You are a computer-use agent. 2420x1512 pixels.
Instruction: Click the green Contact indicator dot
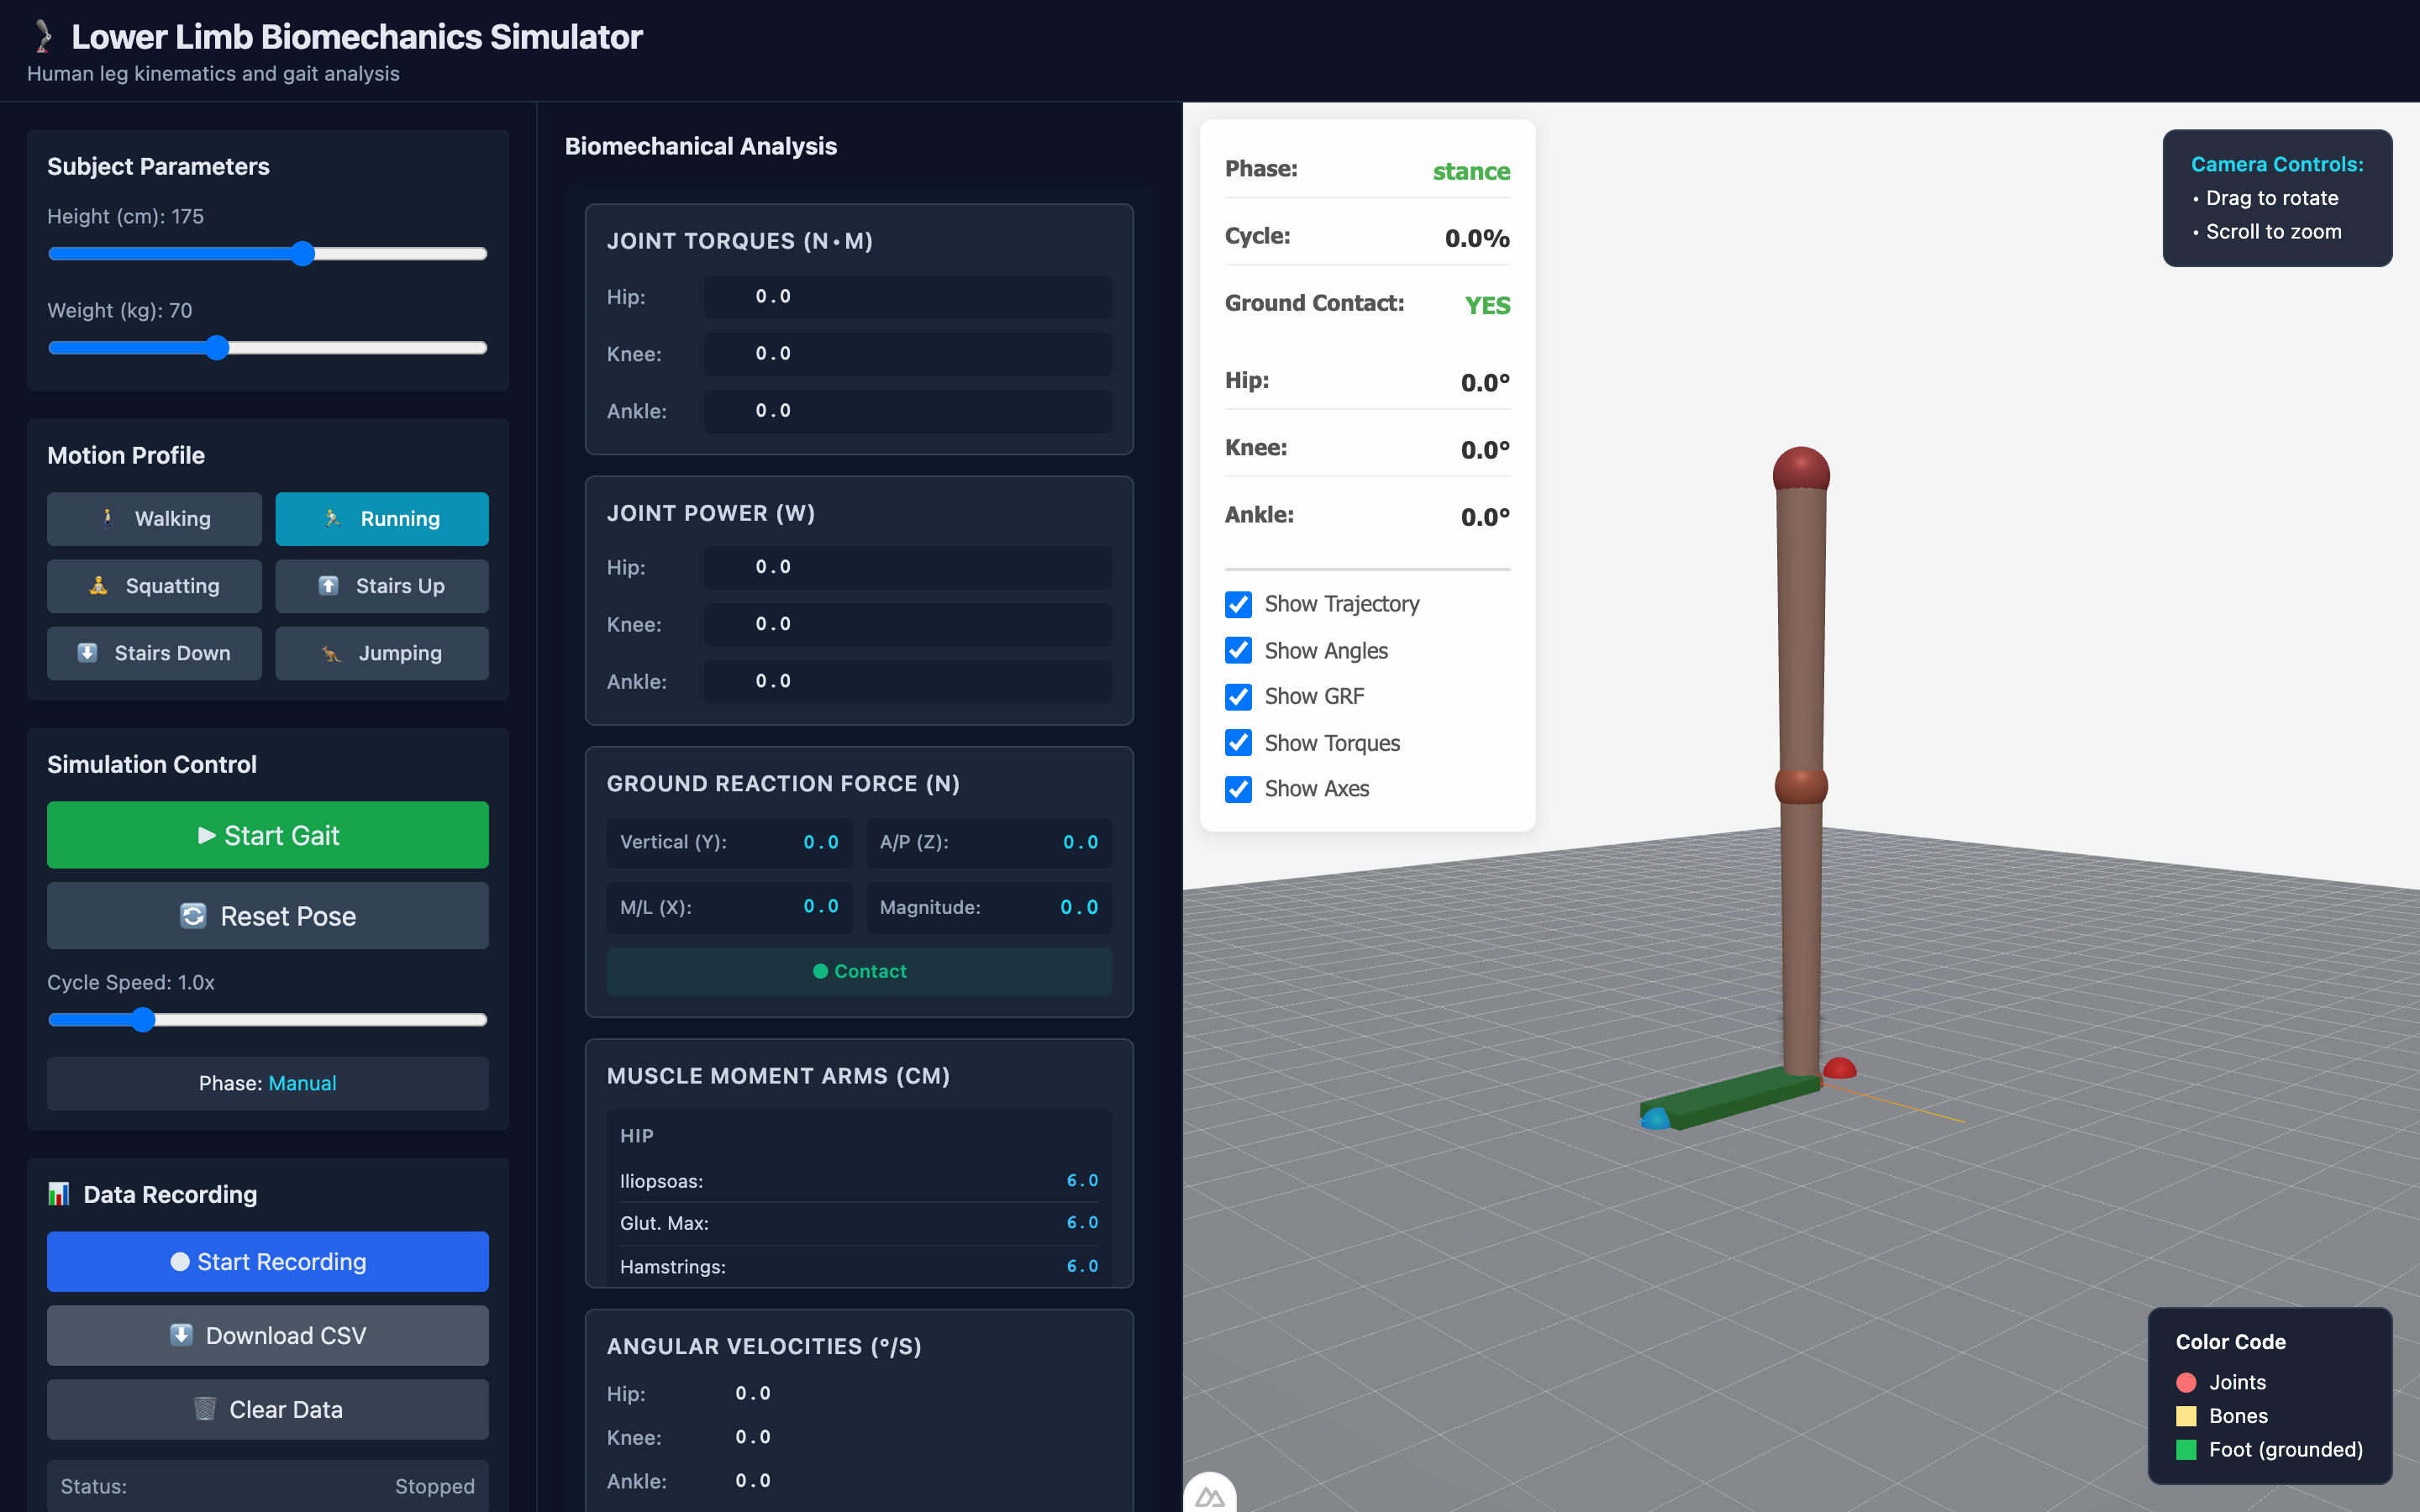tap(820, 971)
